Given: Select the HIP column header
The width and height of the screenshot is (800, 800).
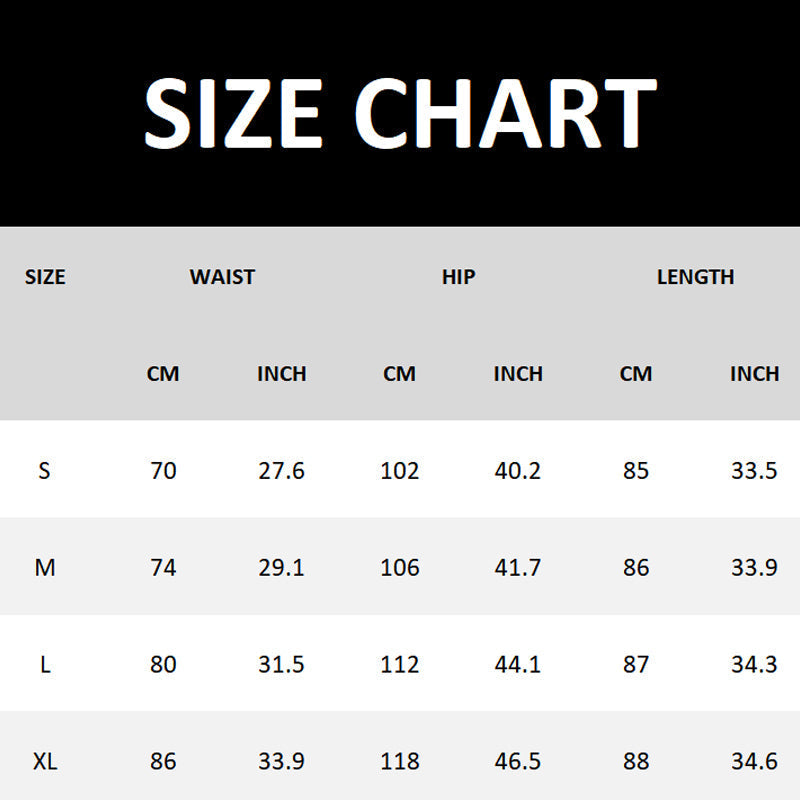Looking at the screenshot, I should click(x=458, y=277).
